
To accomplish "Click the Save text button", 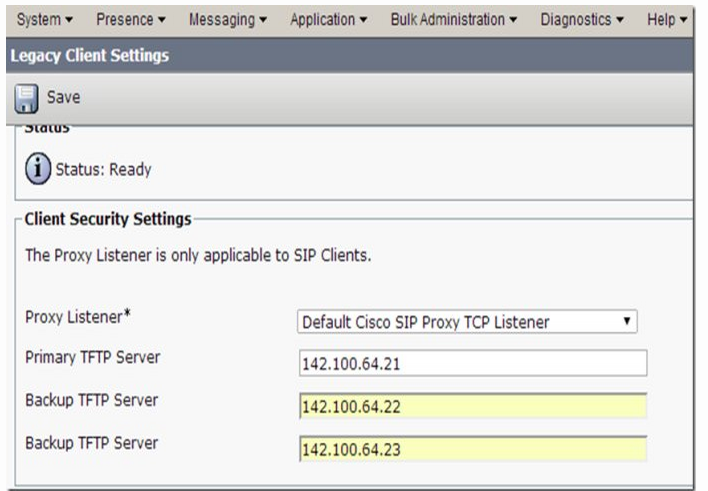I will (64, 97).
